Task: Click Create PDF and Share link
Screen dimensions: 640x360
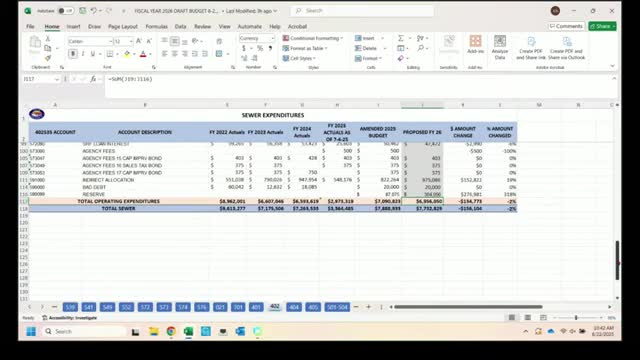Action: coord(531,48)
